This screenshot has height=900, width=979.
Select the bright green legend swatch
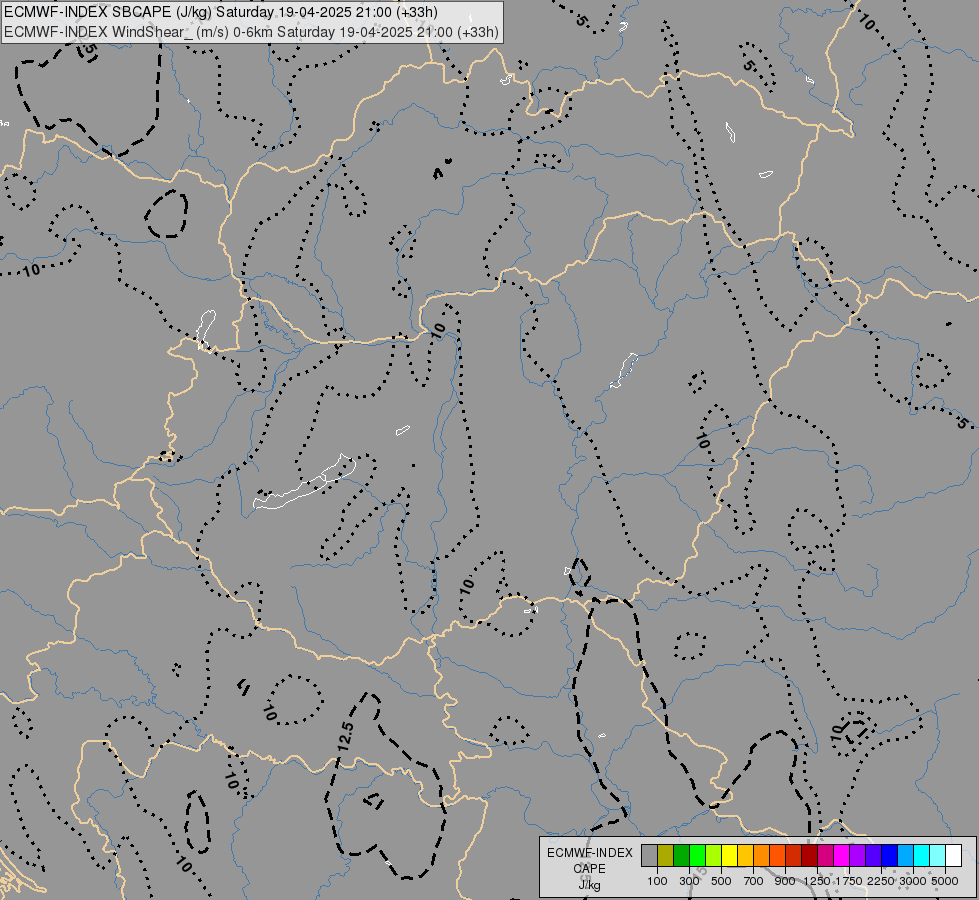(697, 856)
